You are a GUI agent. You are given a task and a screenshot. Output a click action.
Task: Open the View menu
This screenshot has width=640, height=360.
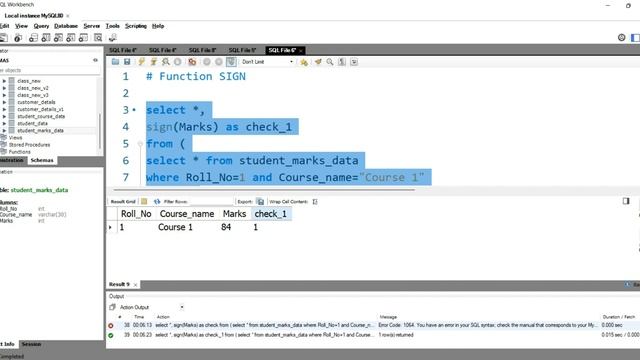21,26
